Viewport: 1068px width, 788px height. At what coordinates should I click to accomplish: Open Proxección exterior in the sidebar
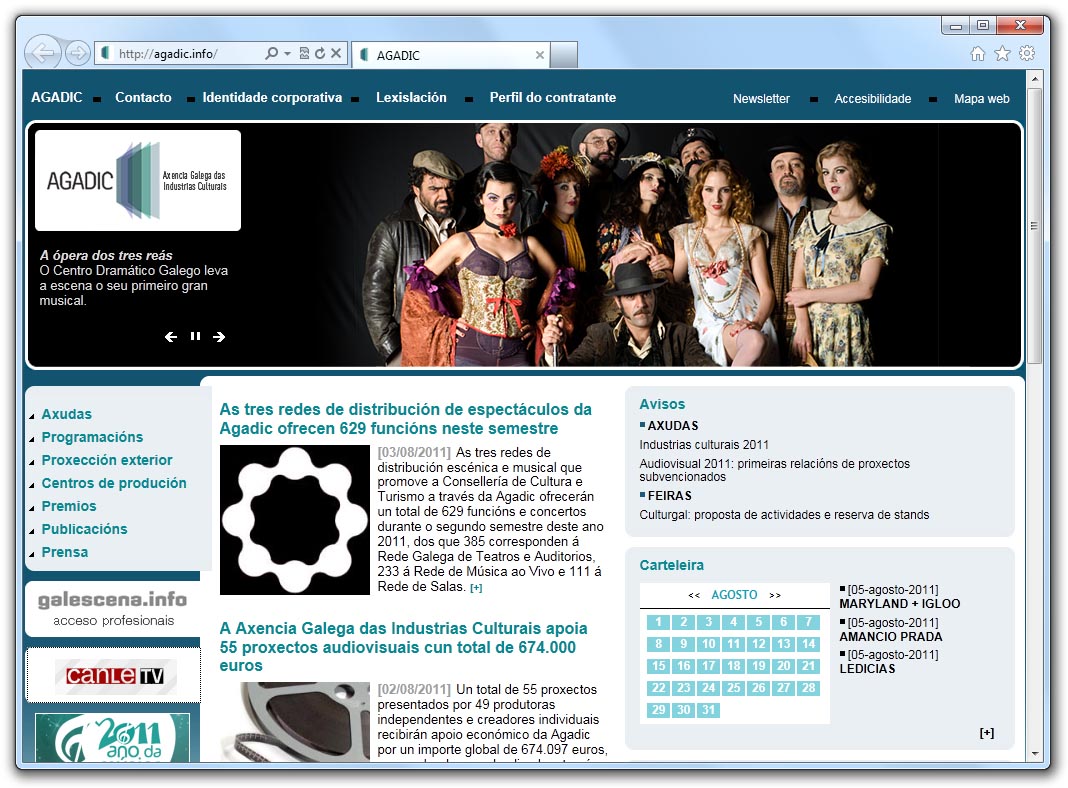tap(107, 460)
